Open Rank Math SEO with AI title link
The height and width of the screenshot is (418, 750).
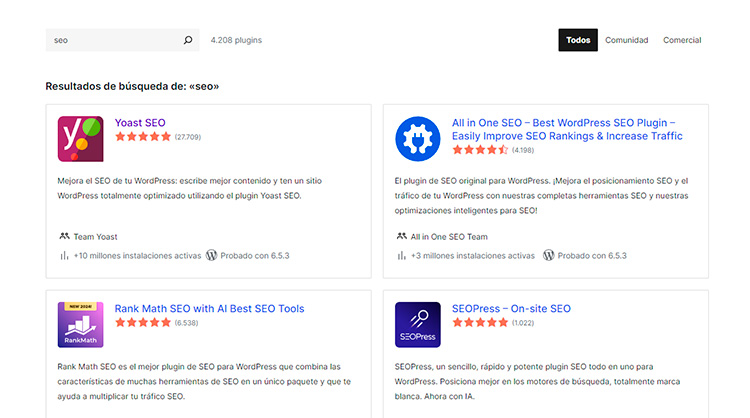pyautogui.click(x=209, y=309)
